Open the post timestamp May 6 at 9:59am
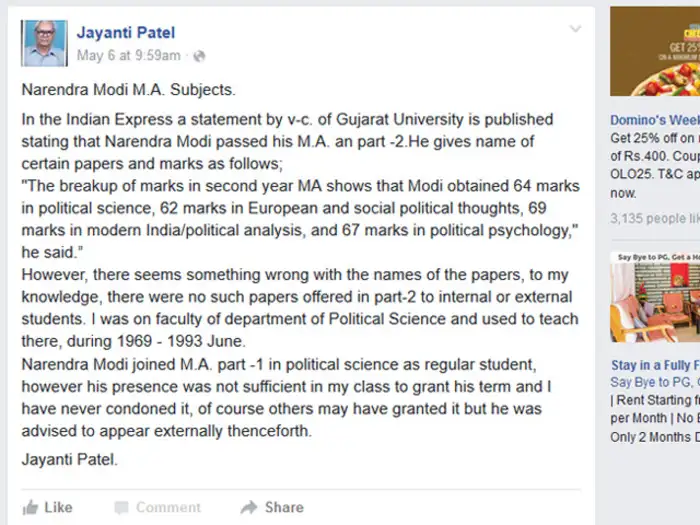 tap(129, 56)
